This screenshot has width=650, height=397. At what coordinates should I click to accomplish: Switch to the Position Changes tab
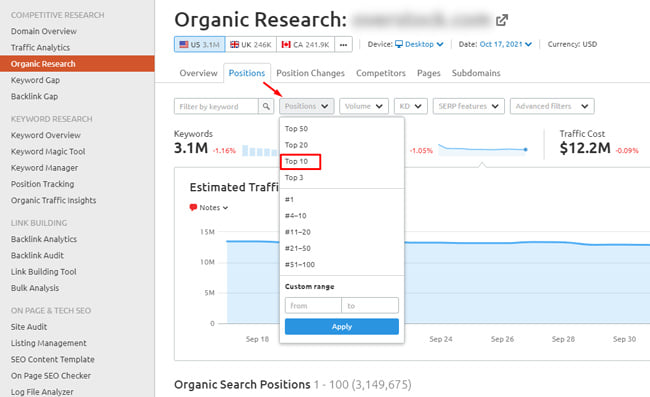(x=310, y=73)
